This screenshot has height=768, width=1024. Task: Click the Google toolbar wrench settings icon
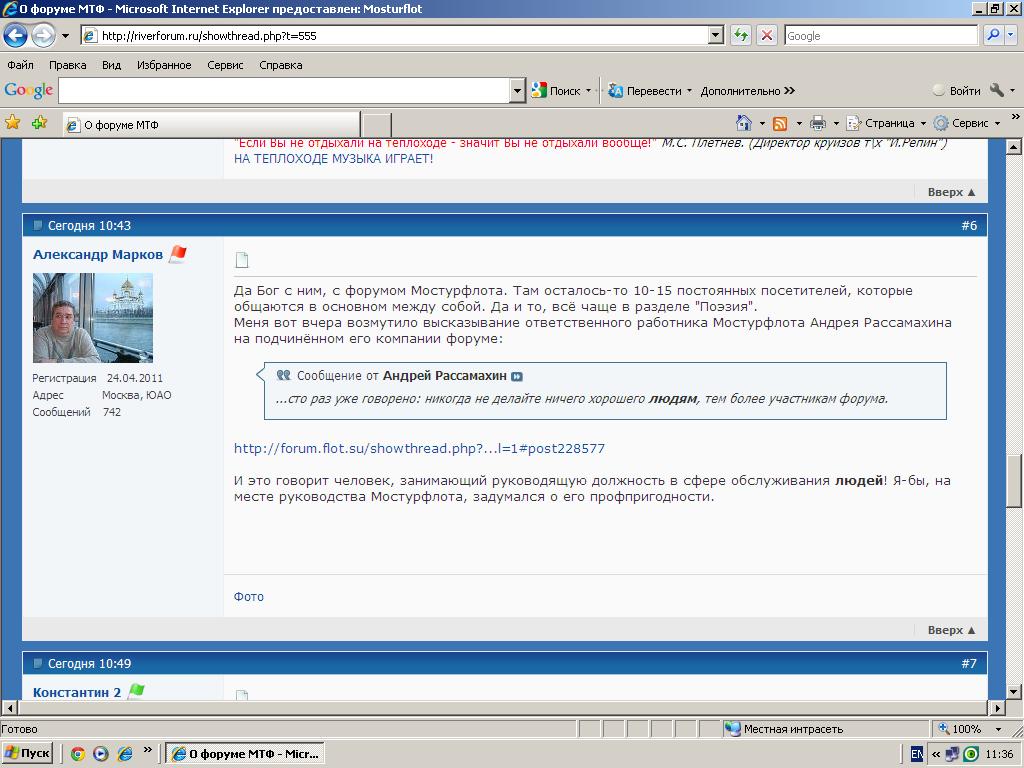[996, 90]
